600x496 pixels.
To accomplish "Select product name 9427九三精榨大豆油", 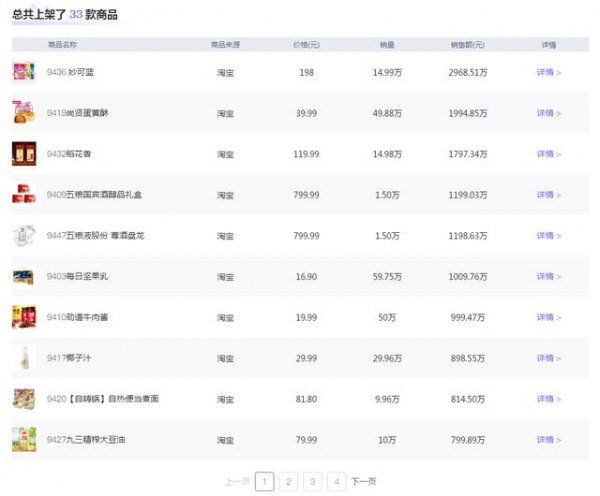I will click(x=86, y=440).
